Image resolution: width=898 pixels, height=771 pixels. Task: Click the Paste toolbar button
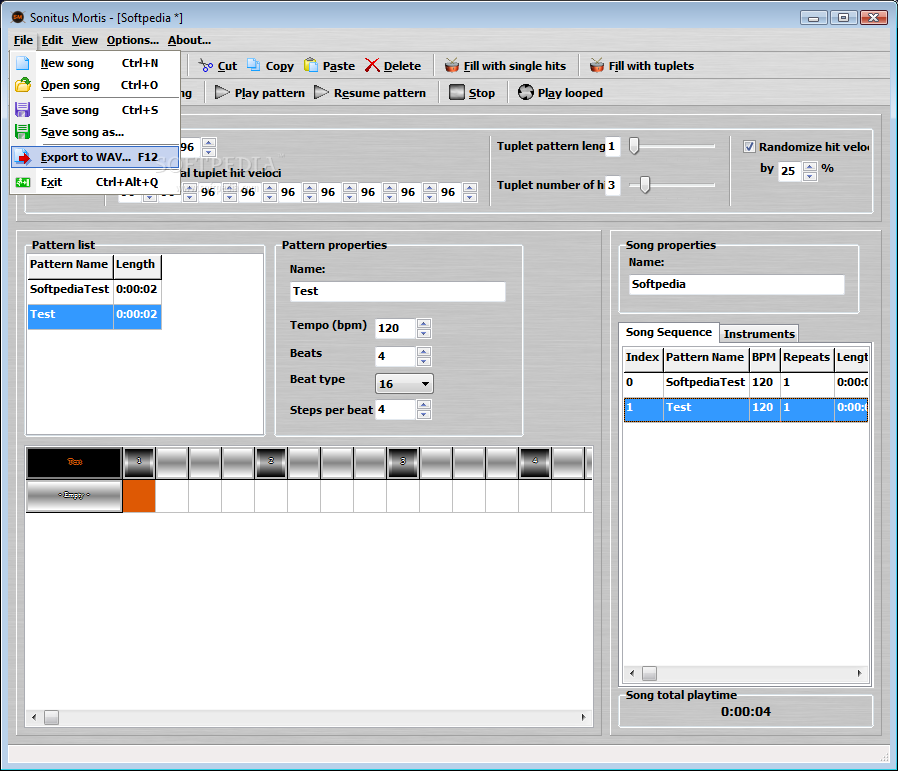click(x=330, y=65)
